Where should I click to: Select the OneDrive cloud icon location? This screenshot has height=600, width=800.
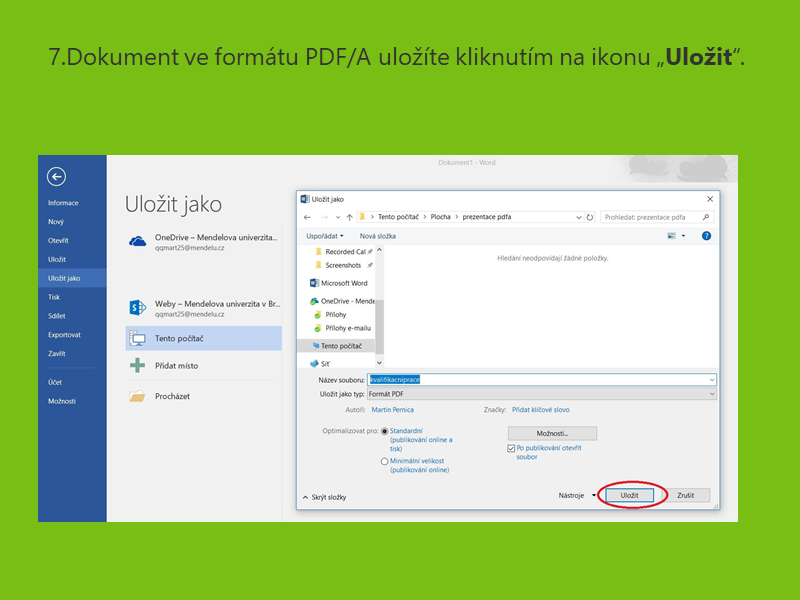tap(138, 242)
